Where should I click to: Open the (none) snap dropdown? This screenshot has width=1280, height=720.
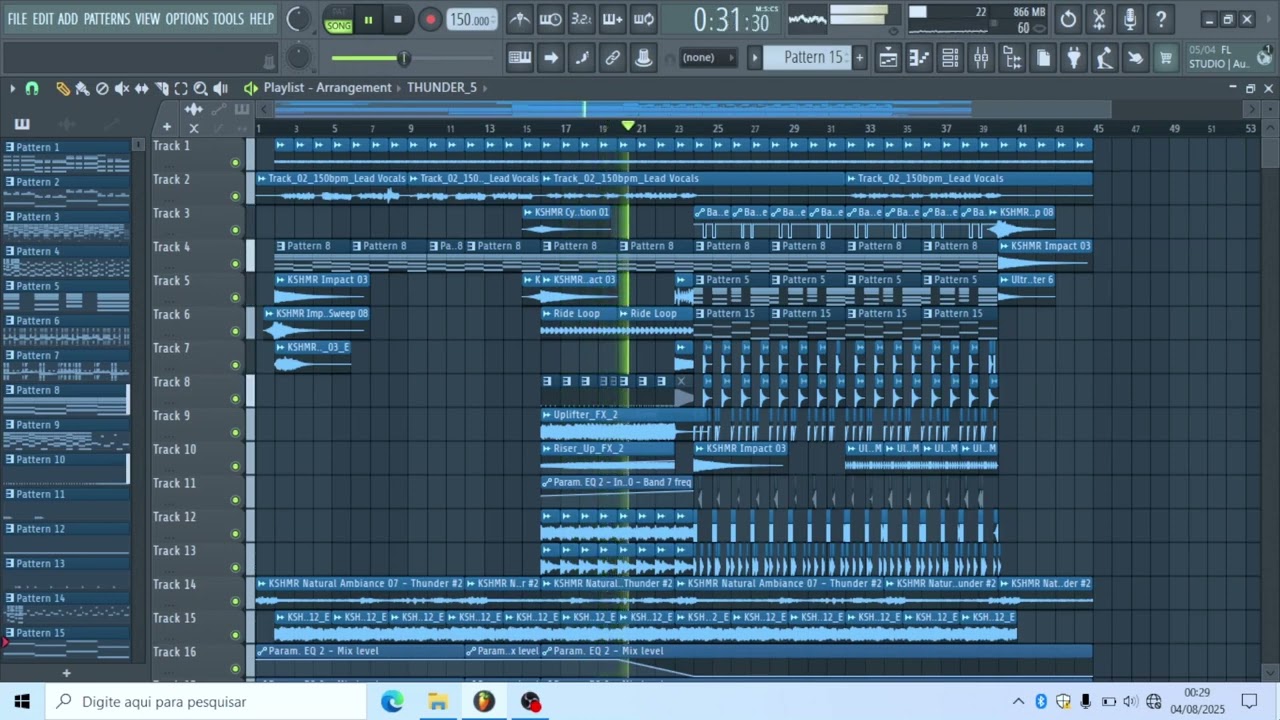[706, 58]
